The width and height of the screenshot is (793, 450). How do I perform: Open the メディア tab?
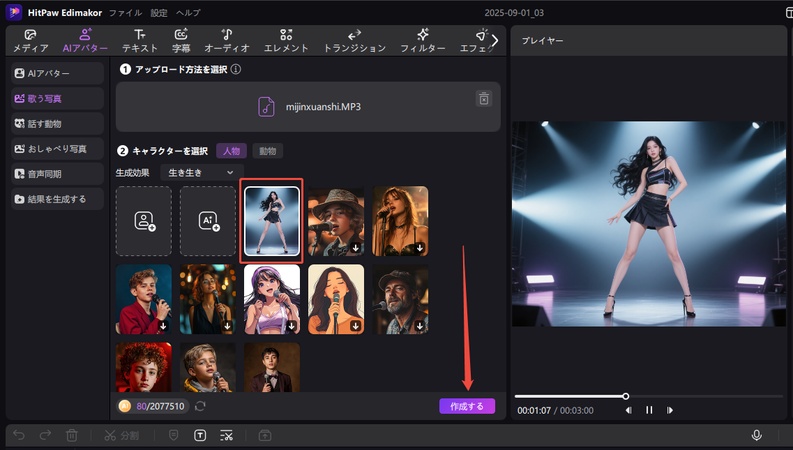click(30, 41)
